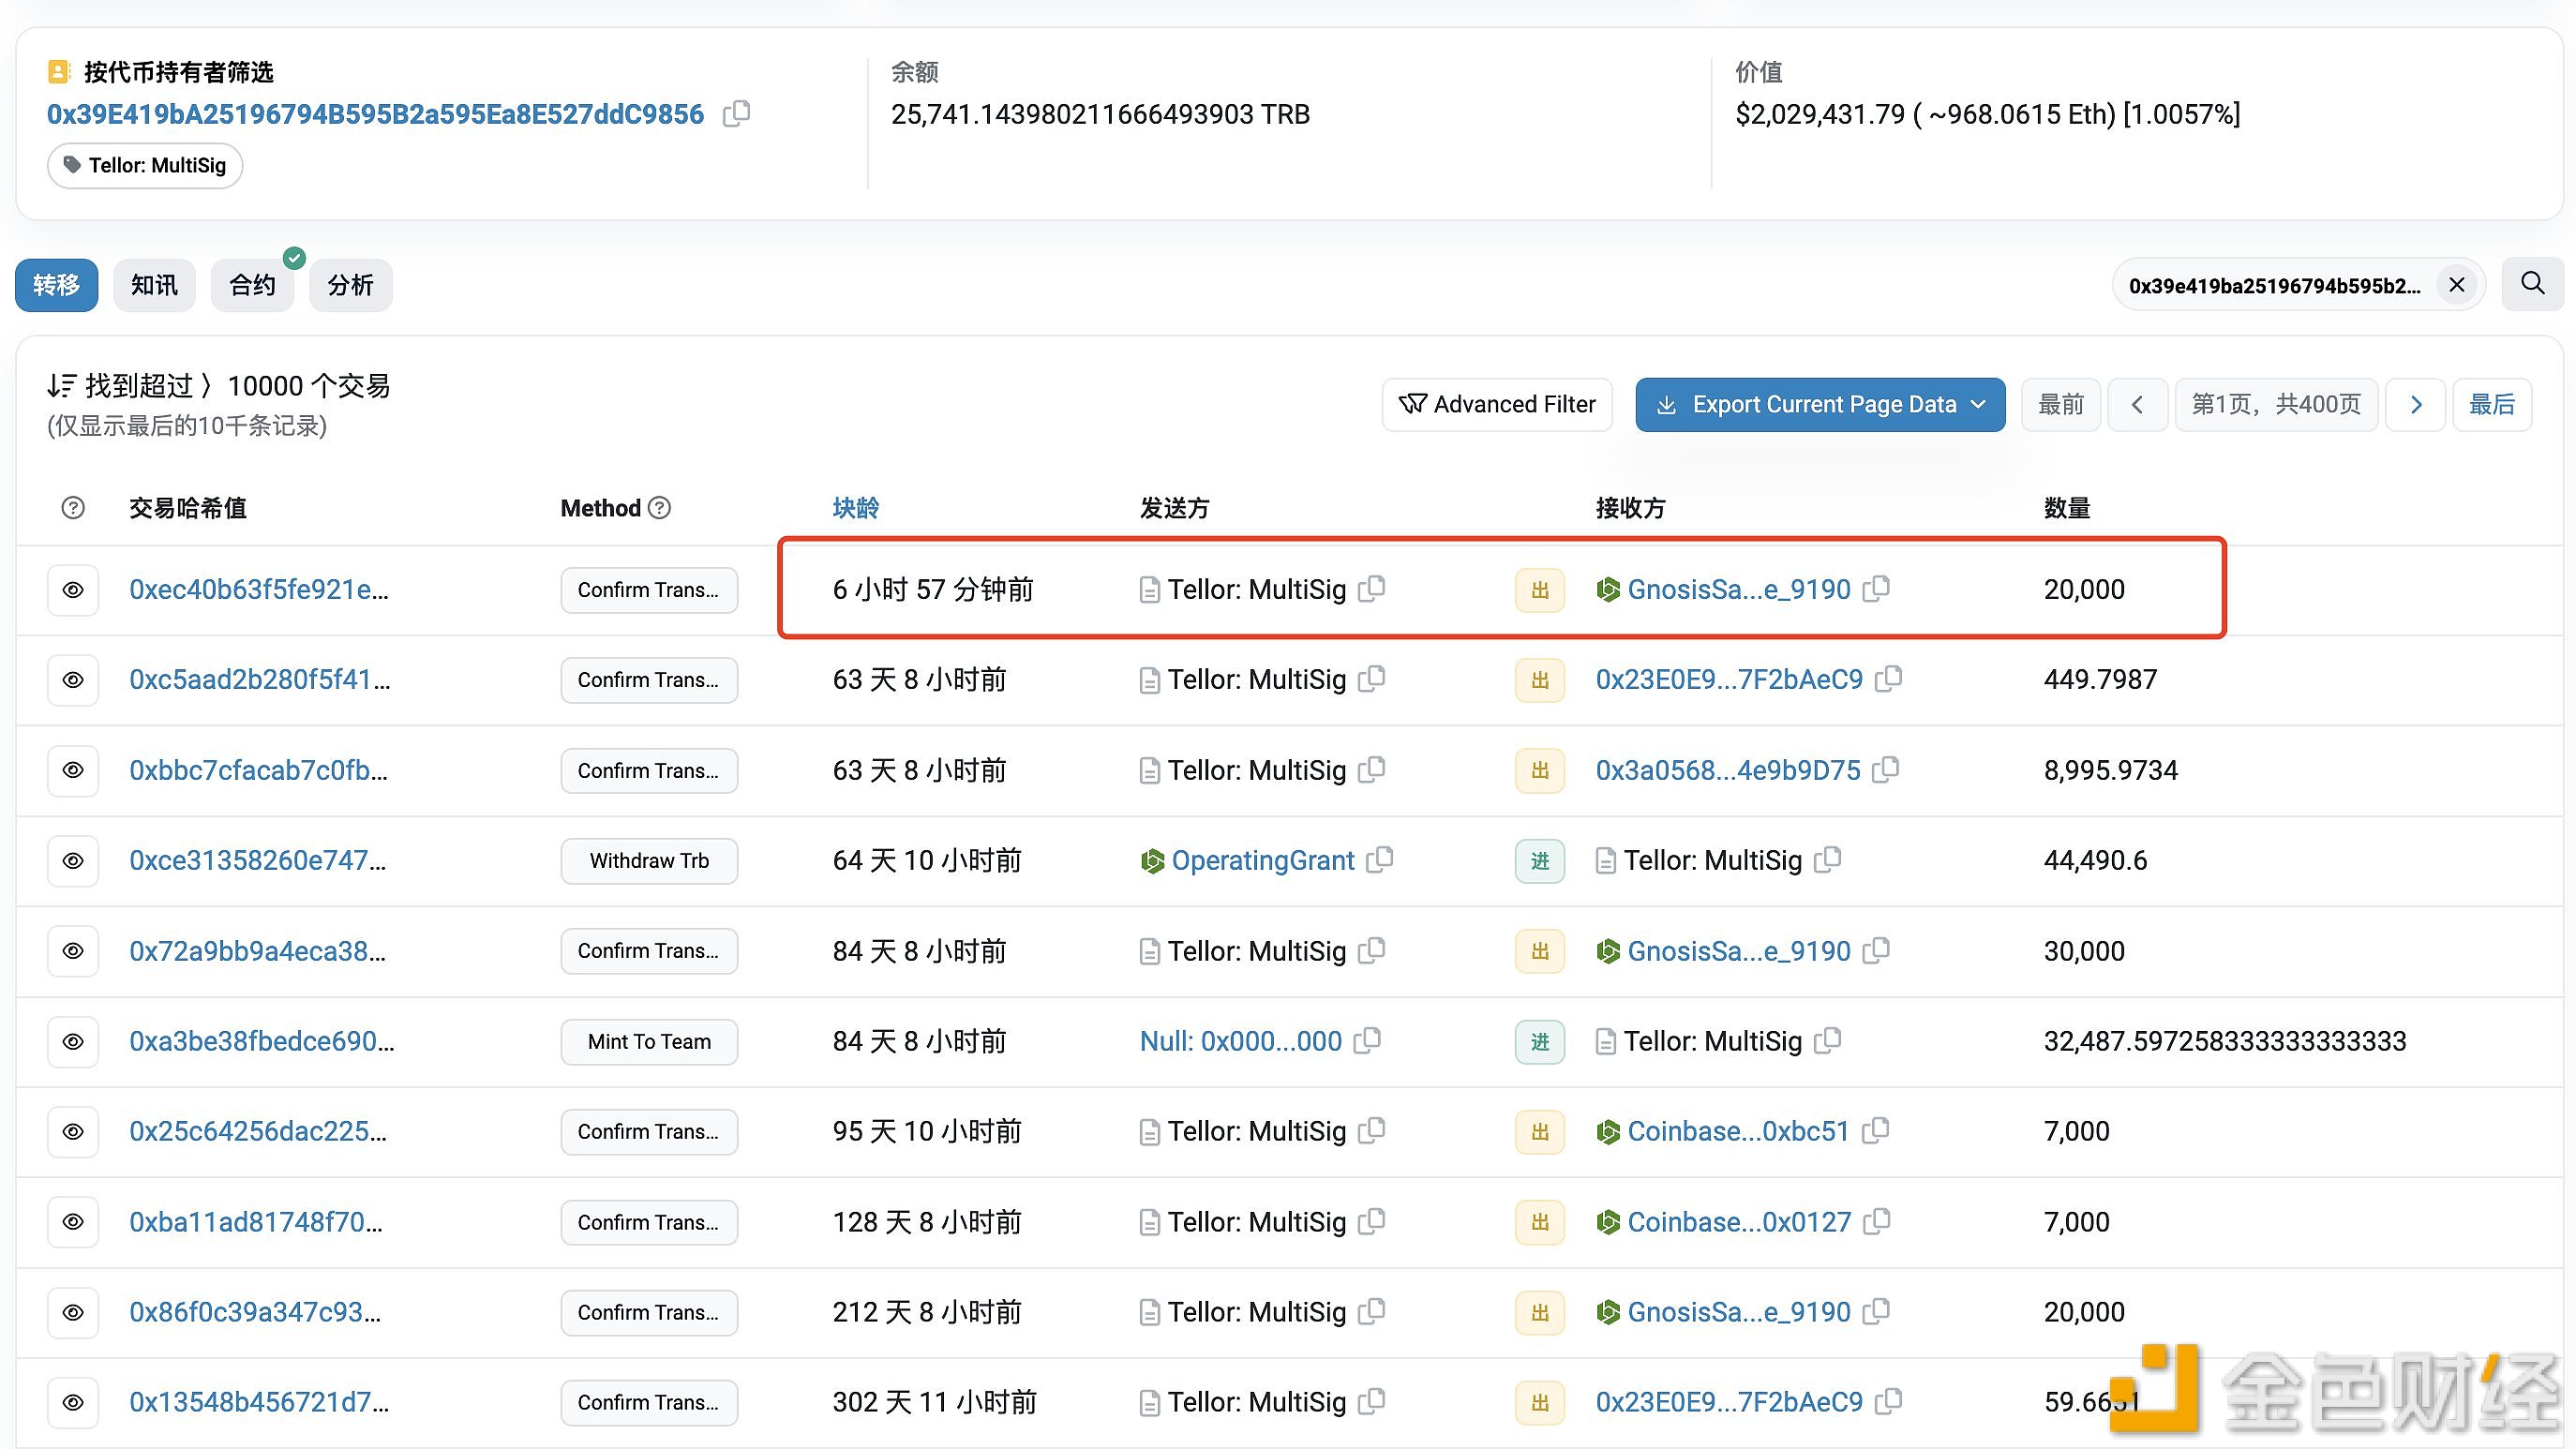This screenshot has width=2576, height=1449.
Task: Click the 第1页，共400页 page indicator
Action: pos(2276,405)
